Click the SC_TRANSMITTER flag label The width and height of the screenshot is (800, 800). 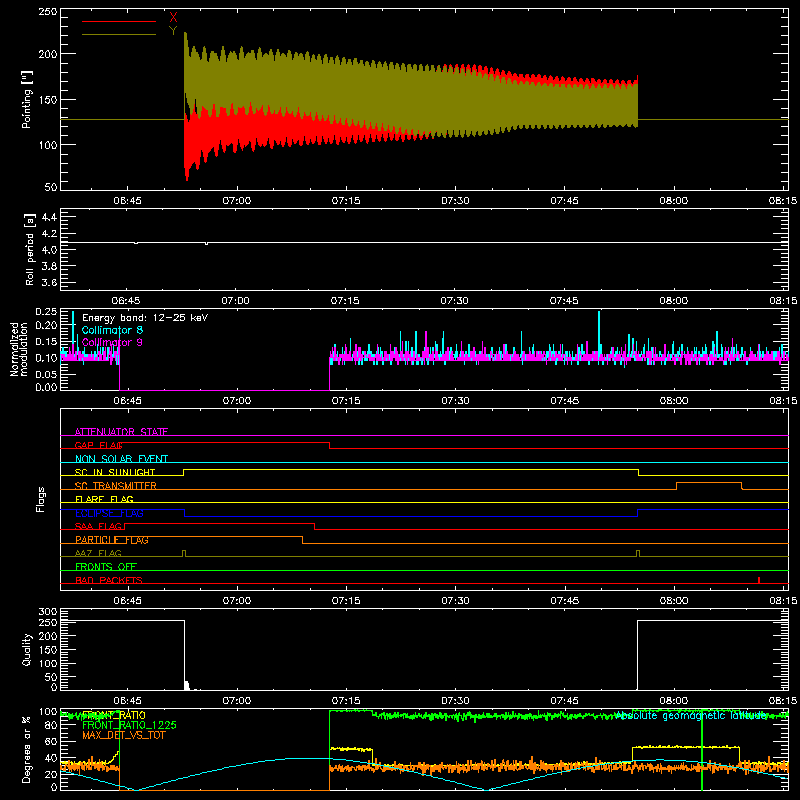(115, 486)
